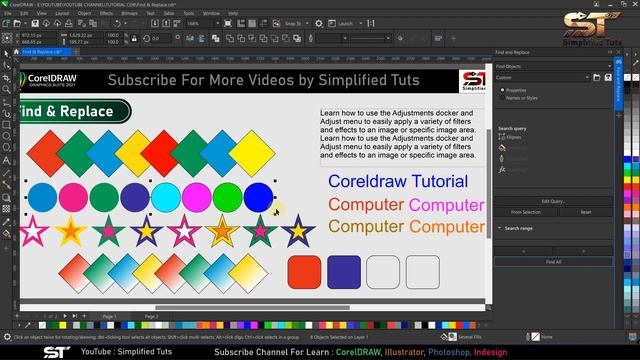Open the outline width dropdown
The image size is (640, 360).
coord(345,38)
